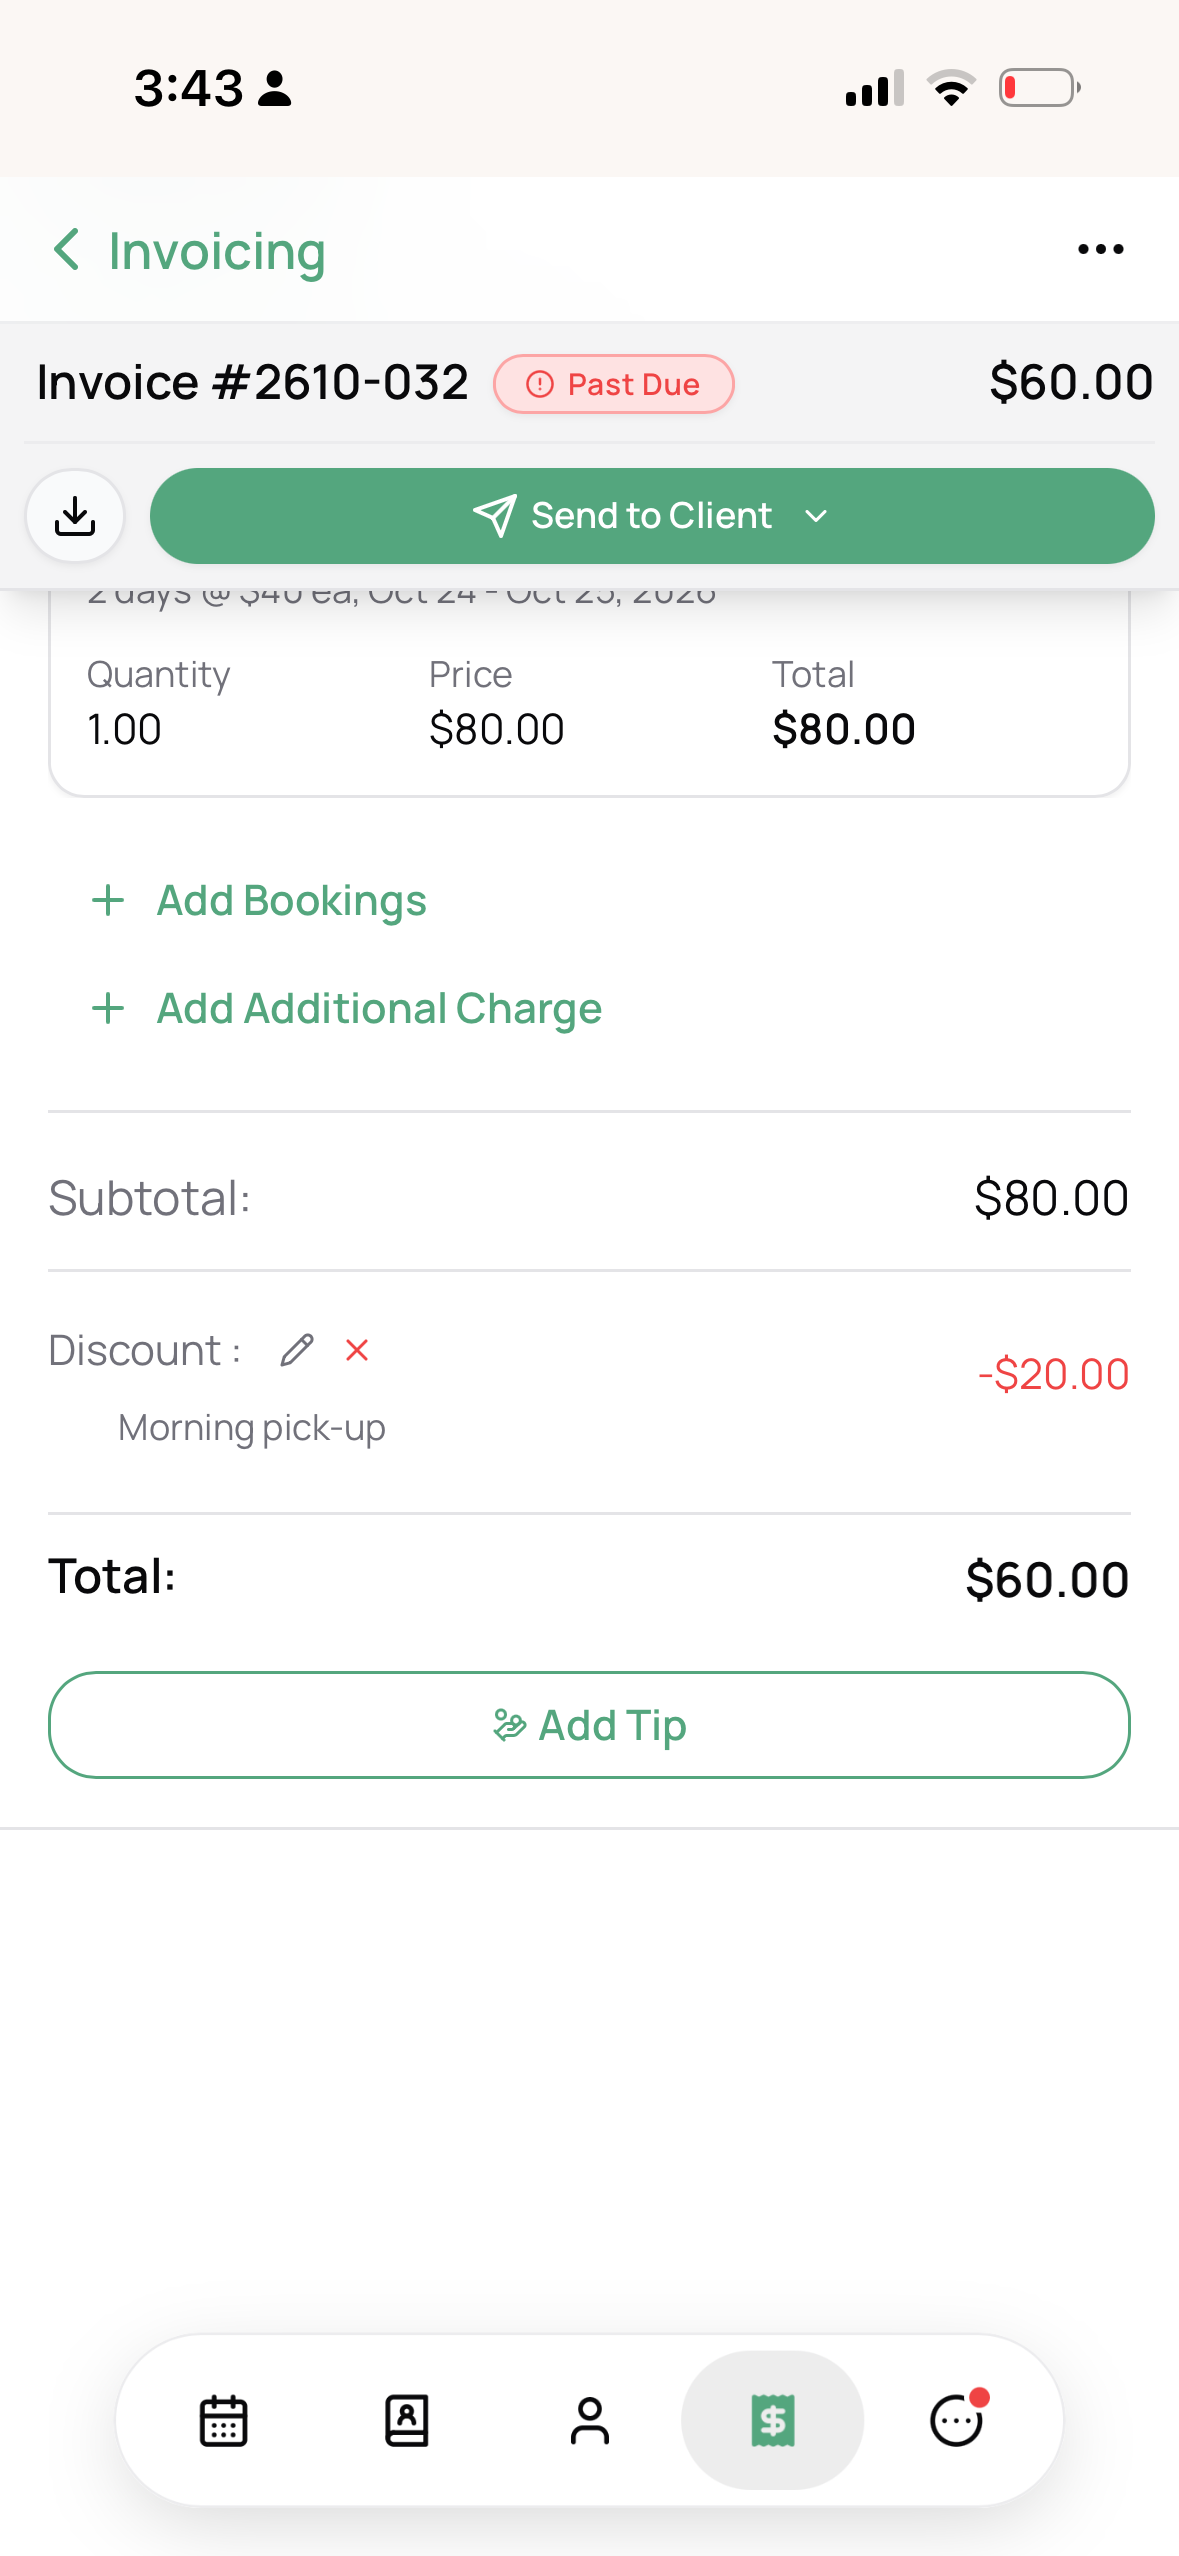Screen dimensions: 1179x2556
Task: Open the contacts book tab in bottom bar
Action: click(x=406, y=2421)
